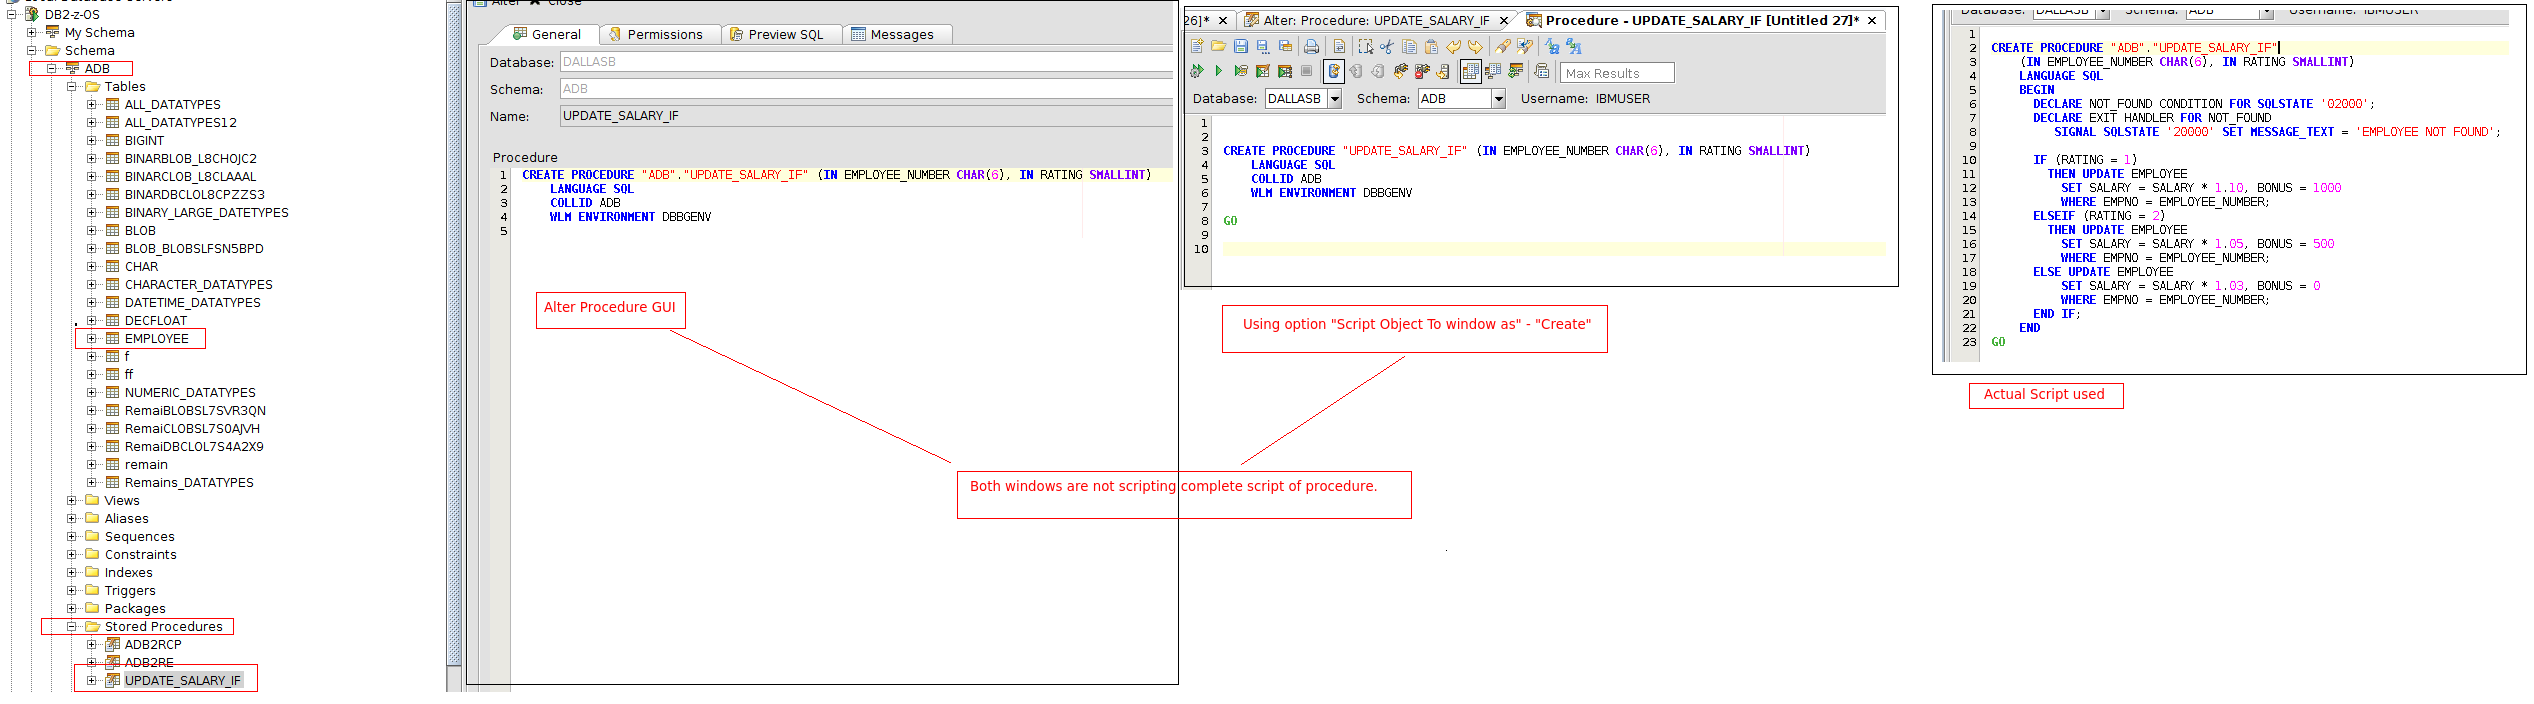2534x704 pixels.
Task: Click the gray Stop execution icon
Action: (x=1306, y=71)
